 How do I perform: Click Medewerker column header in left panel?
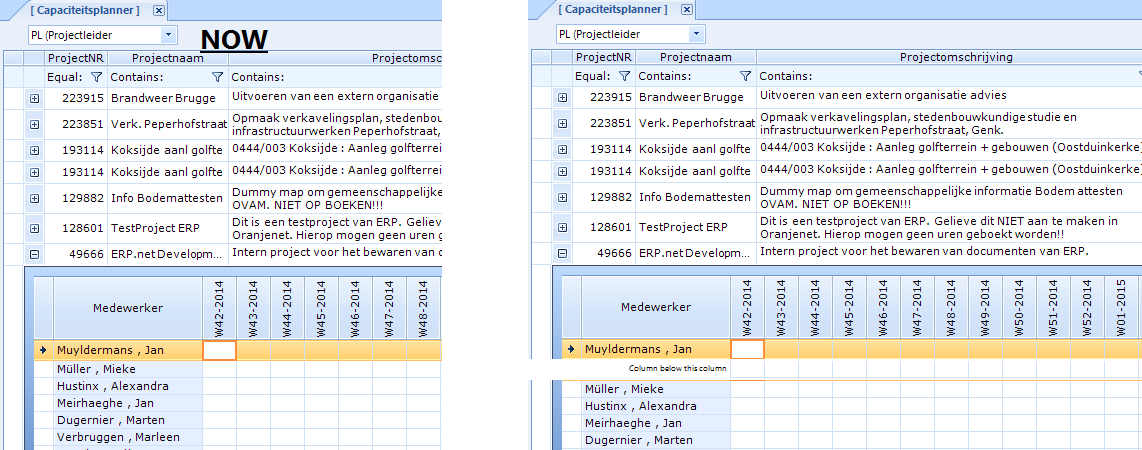pos(128,308)
